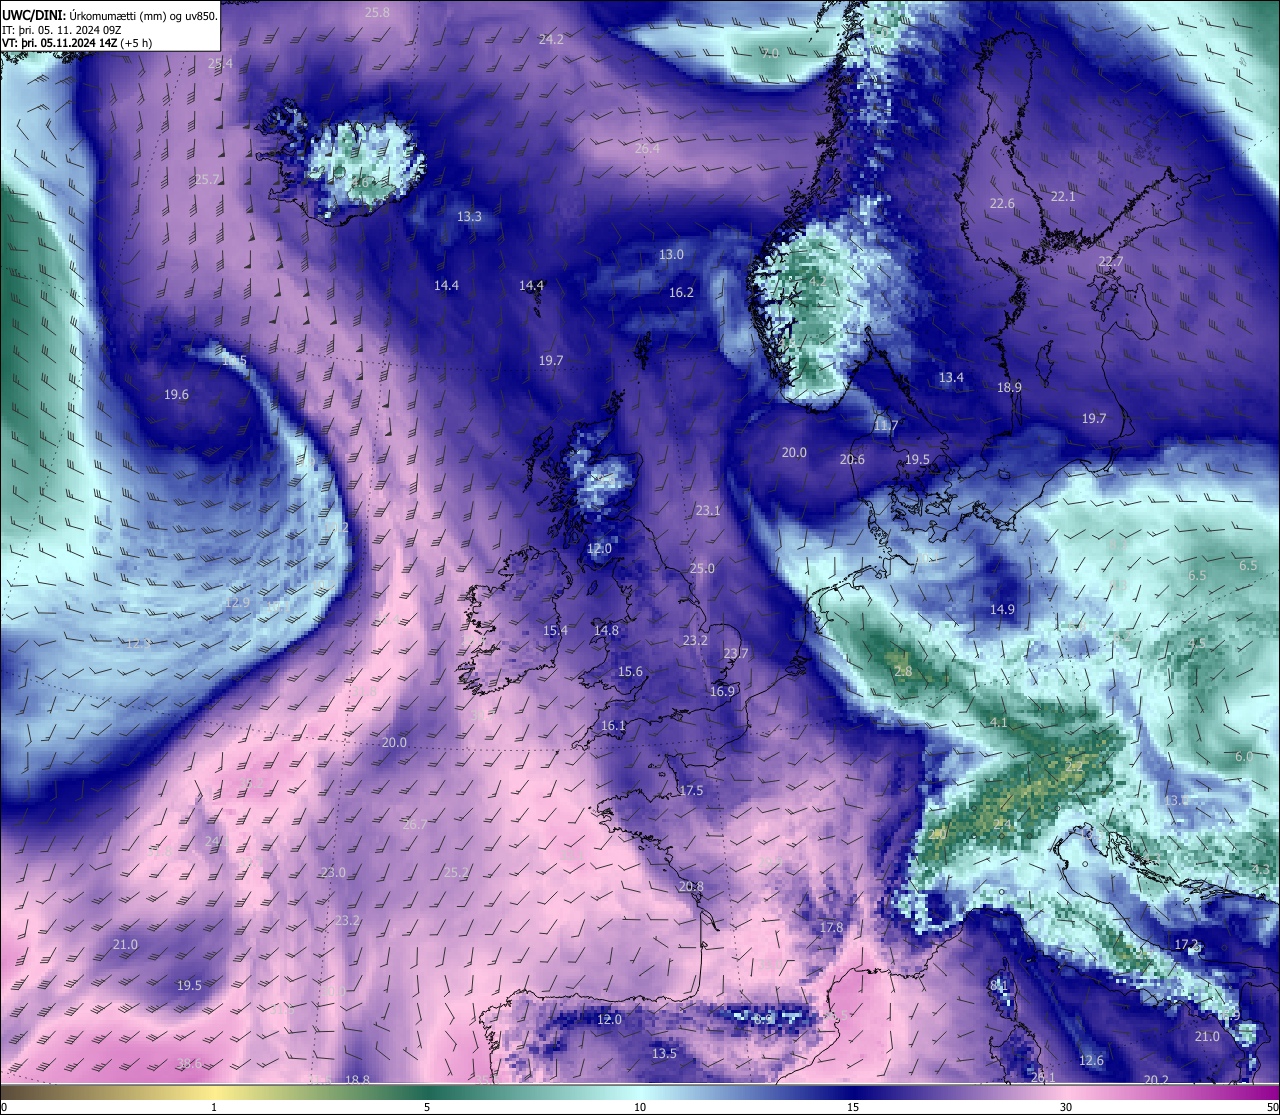Click the map value "17.2"
Viewport: 1280px width, 1115px height.
pyautogui.click(x=1187, y=944)
